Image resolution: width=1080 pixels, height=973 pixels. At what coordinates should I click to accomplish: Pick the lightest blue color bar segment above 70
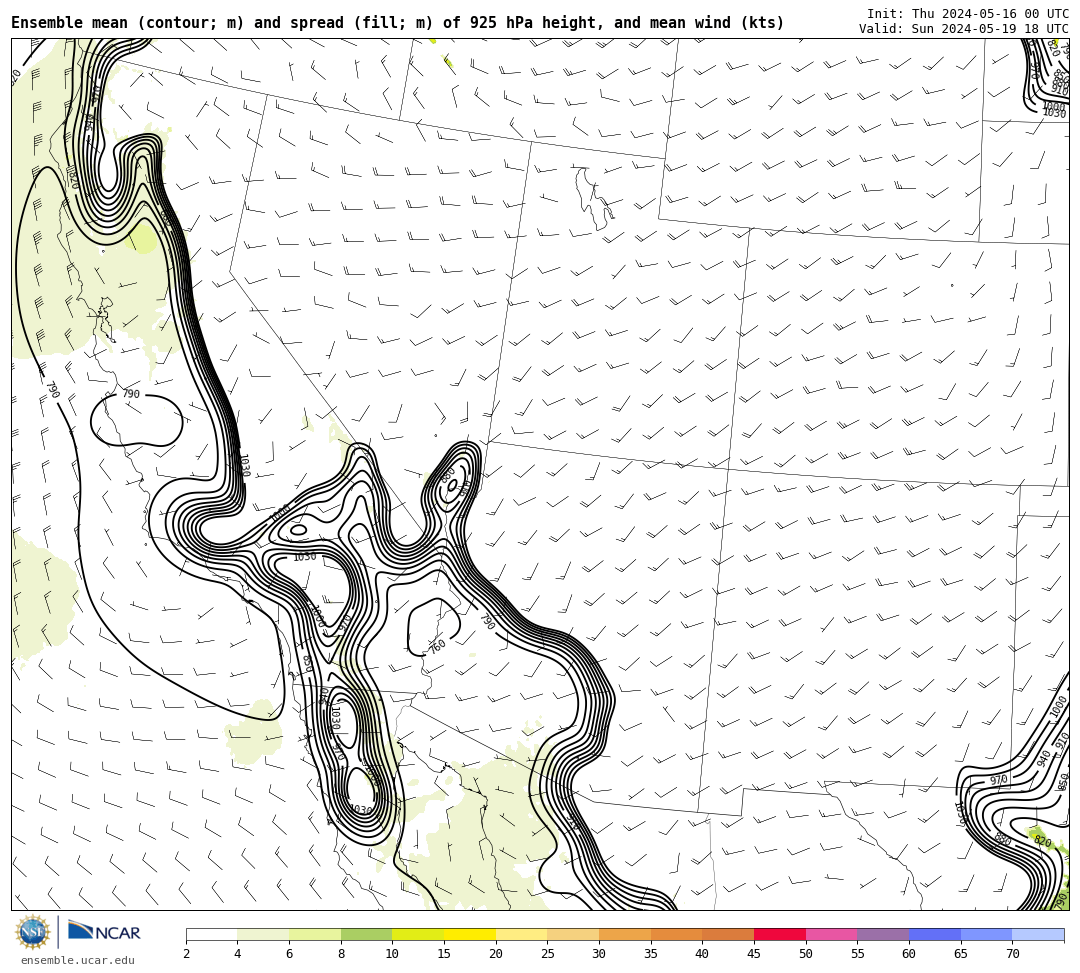click(1038, 934)
